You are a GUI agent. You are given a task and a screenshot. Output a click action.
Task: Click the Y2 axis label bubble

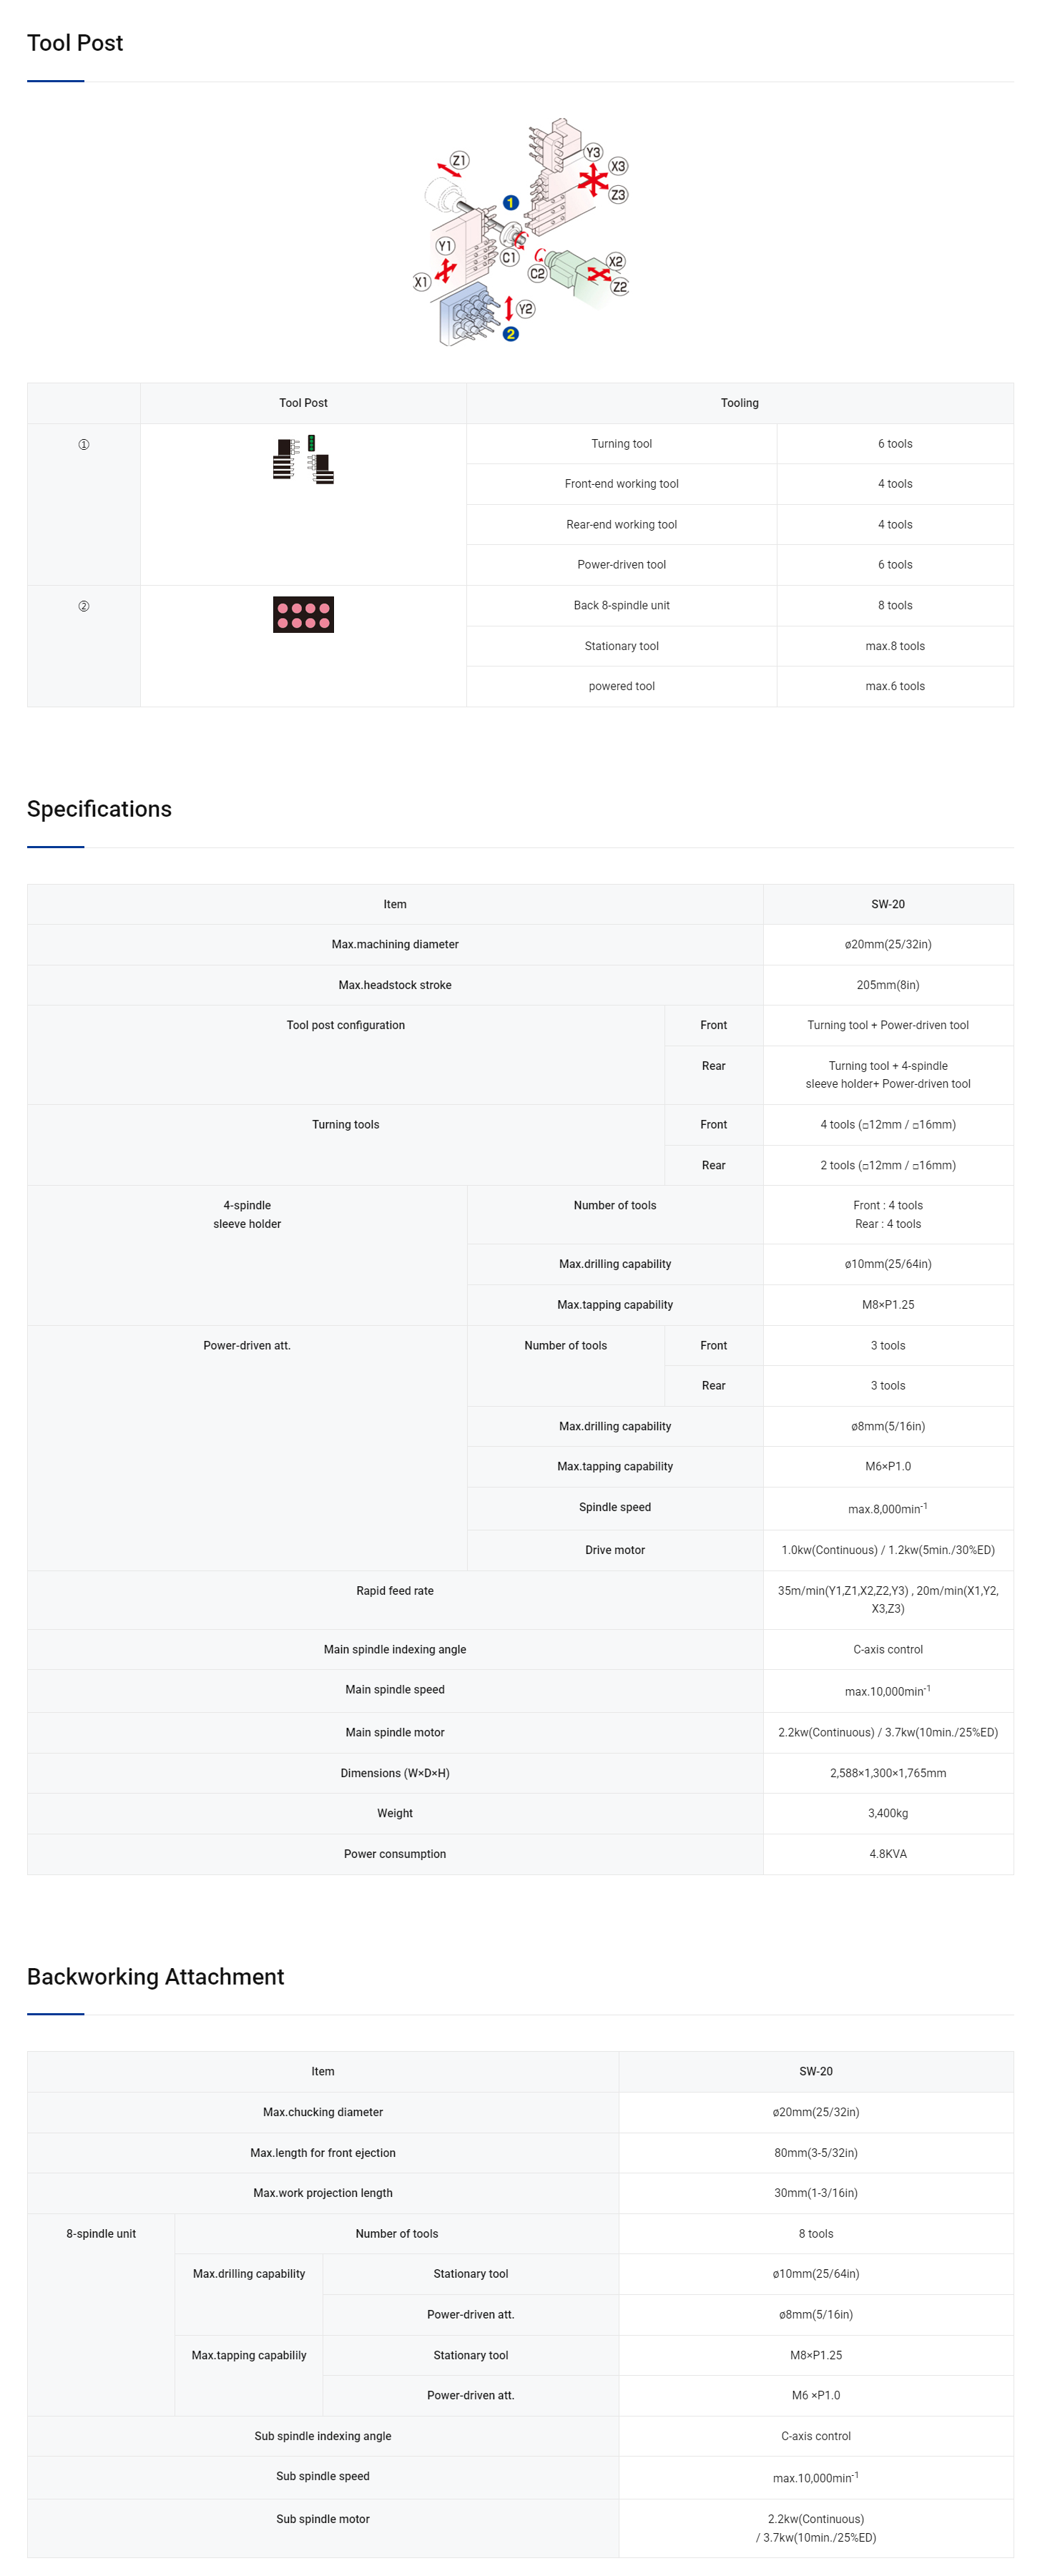525,309
